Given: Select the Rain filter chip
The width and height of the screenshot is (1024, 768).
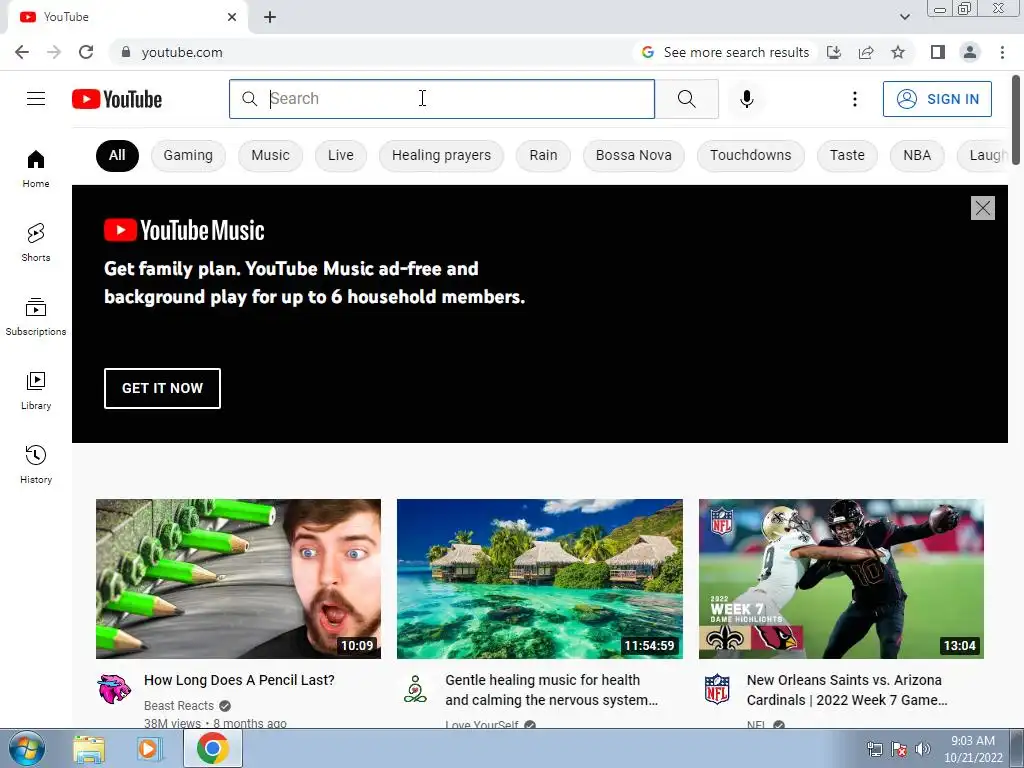Looking at the screenshot, I should point(543,155).
